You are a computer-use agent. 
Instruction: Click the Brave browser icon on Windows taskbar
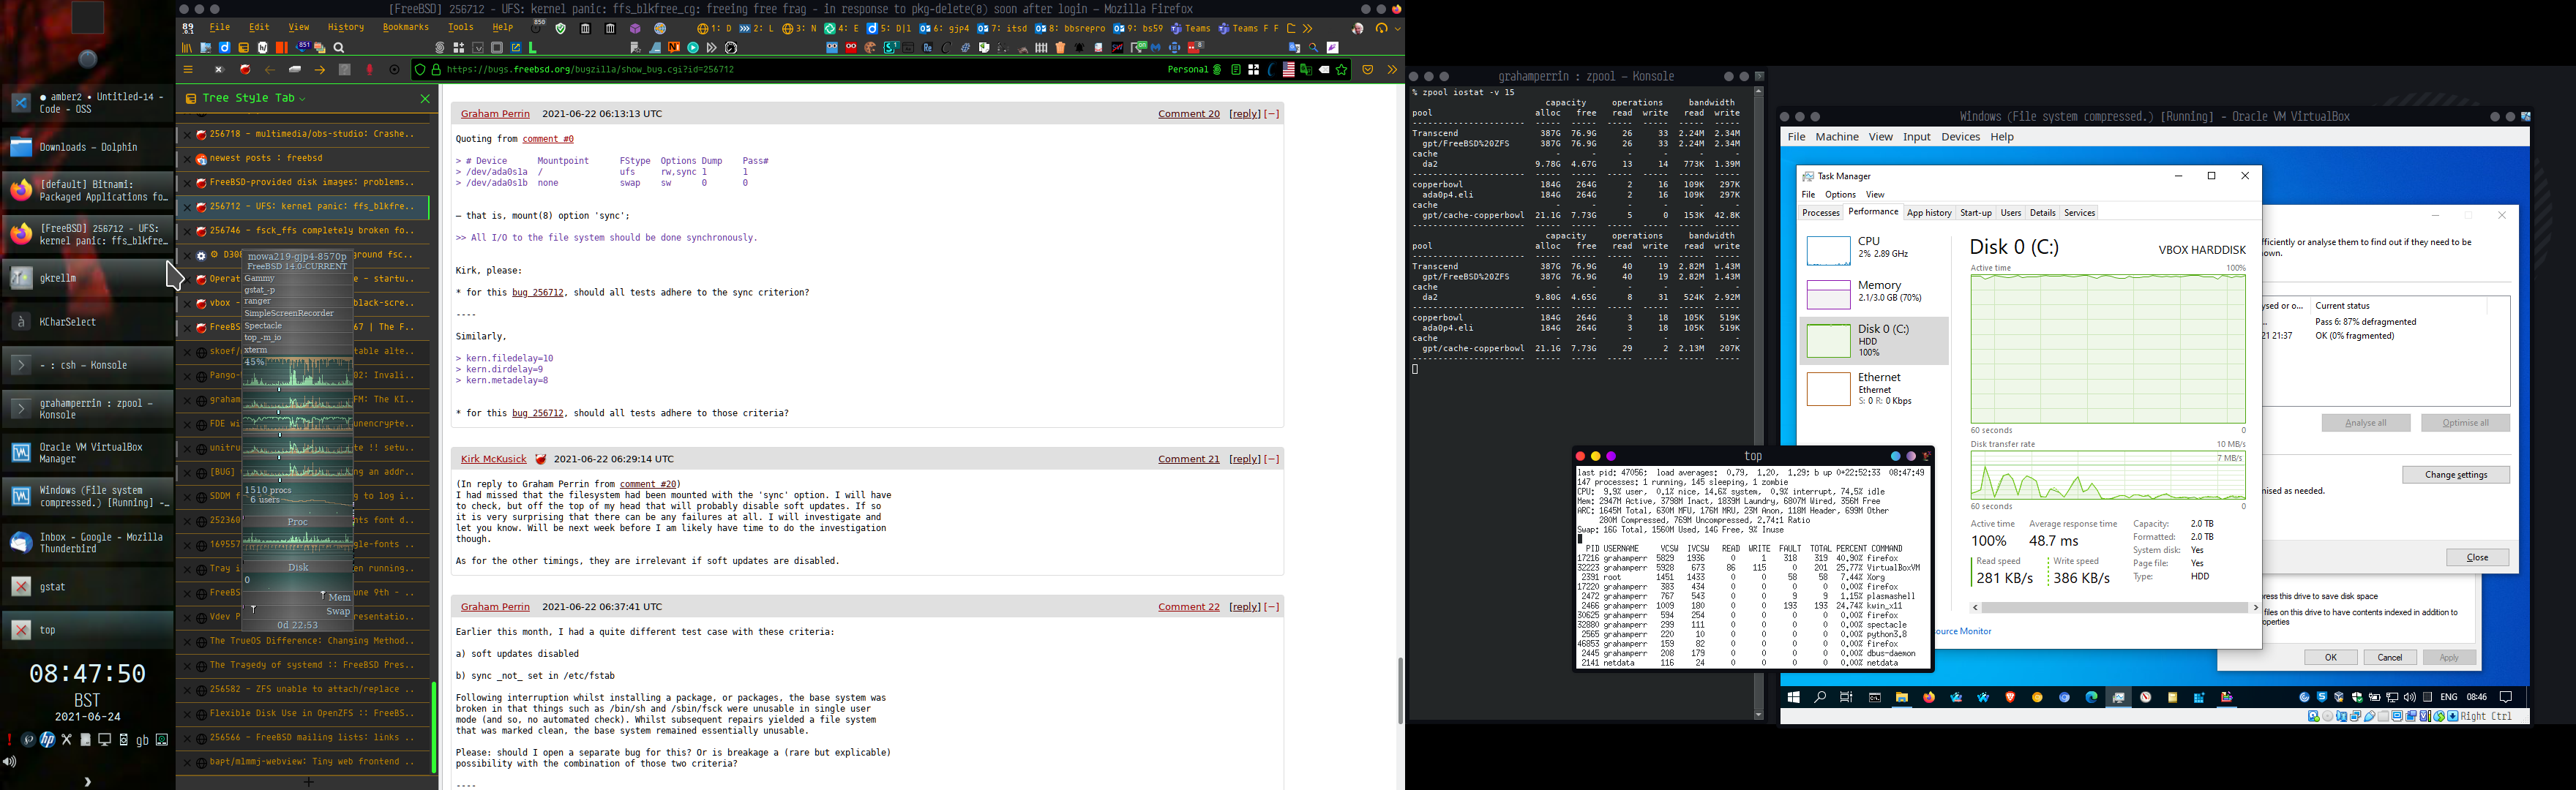pyautogui.click(x=2010, y=697)
